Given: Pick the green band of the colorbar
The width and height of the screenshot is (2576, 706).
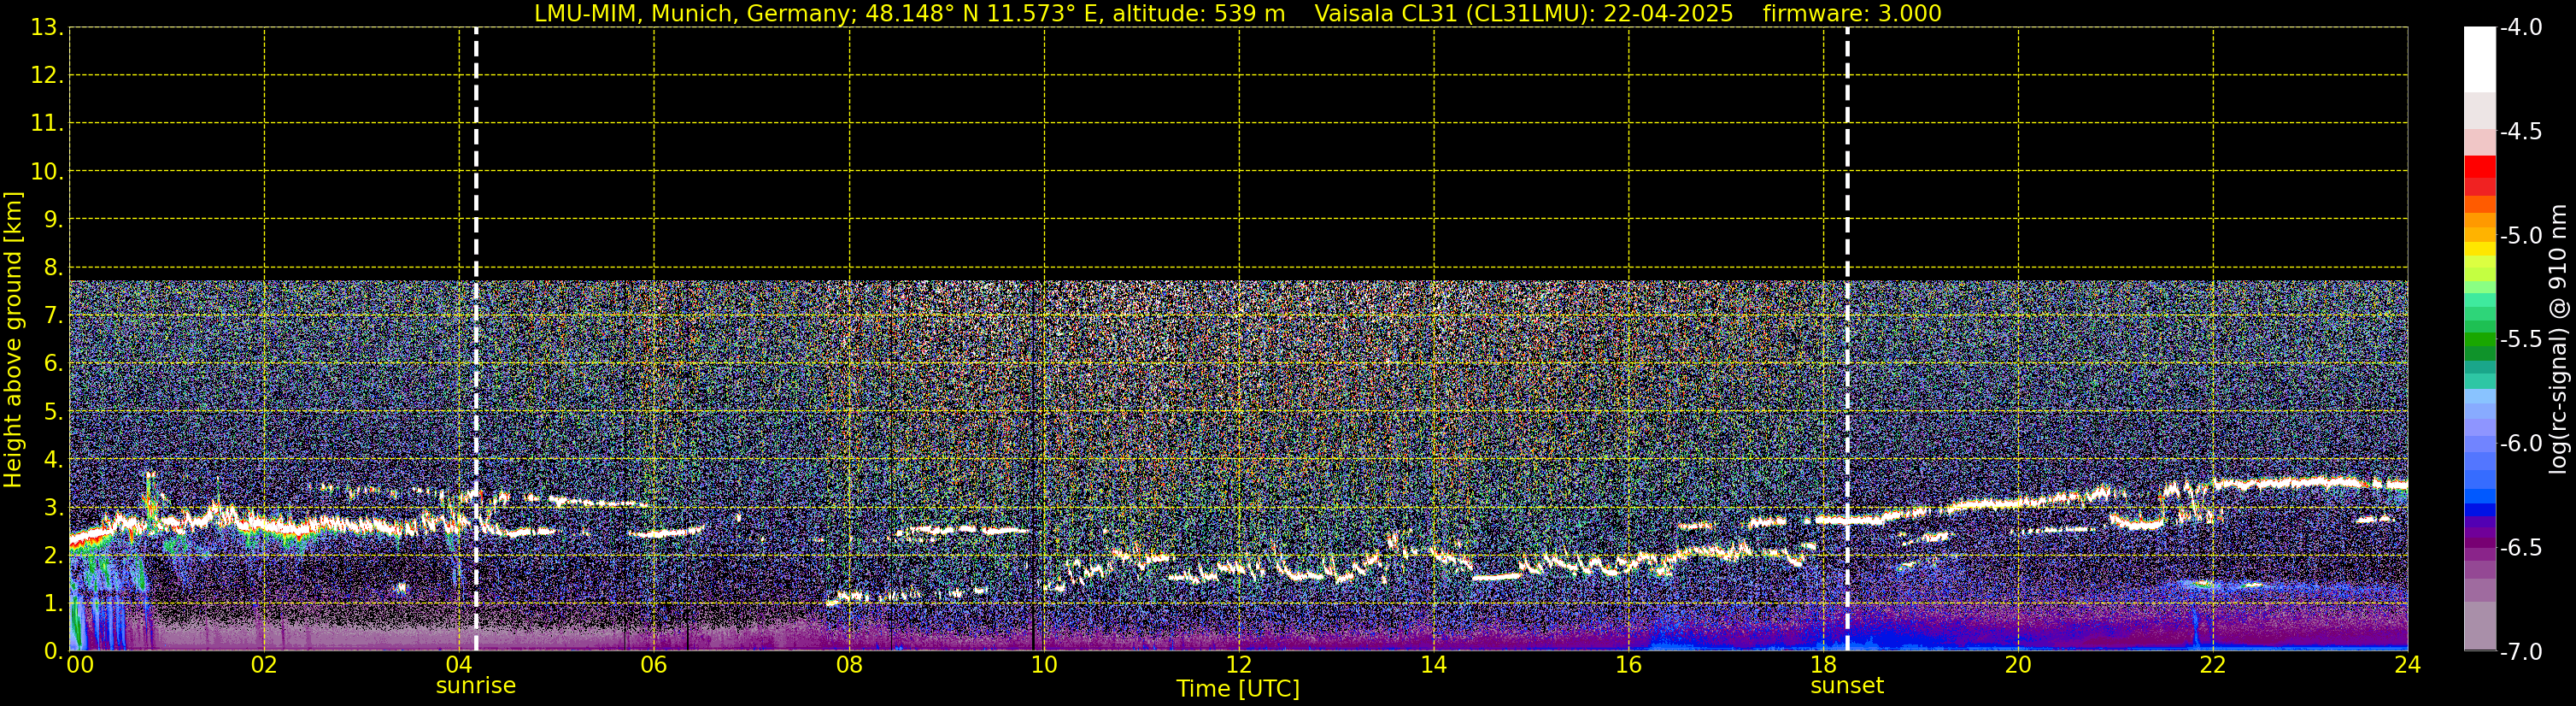Looking at the screenshot, I should coord(2479,345).
